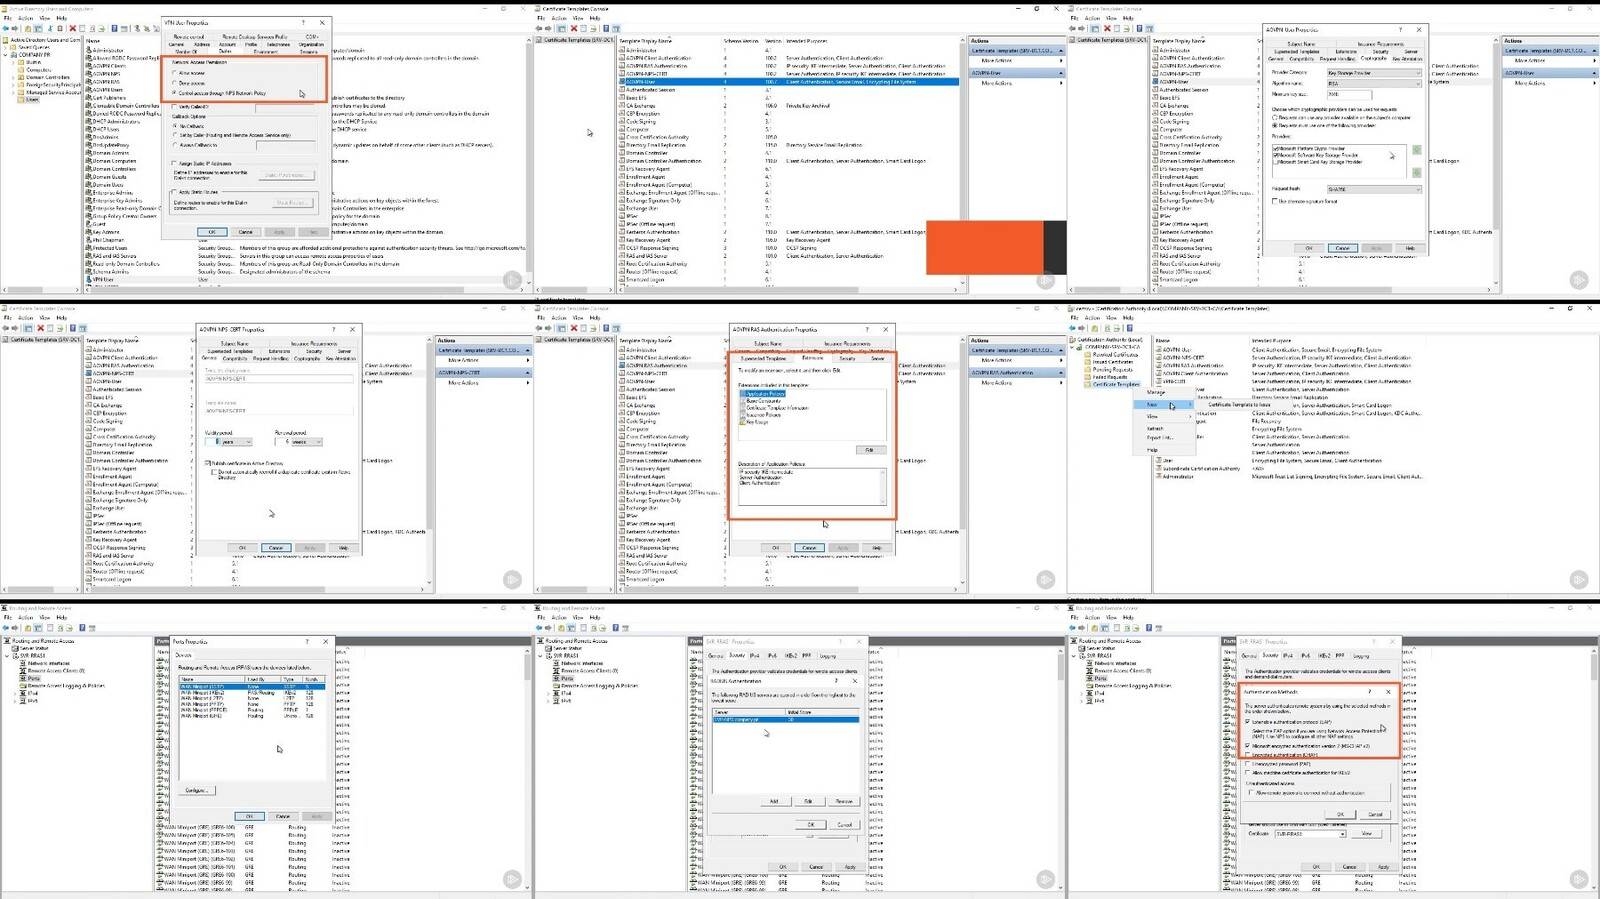Click Edit button in AOVPN RAS Authentication Properties
The width and height of the screenshot is (1600, 899).
point(869,450)
